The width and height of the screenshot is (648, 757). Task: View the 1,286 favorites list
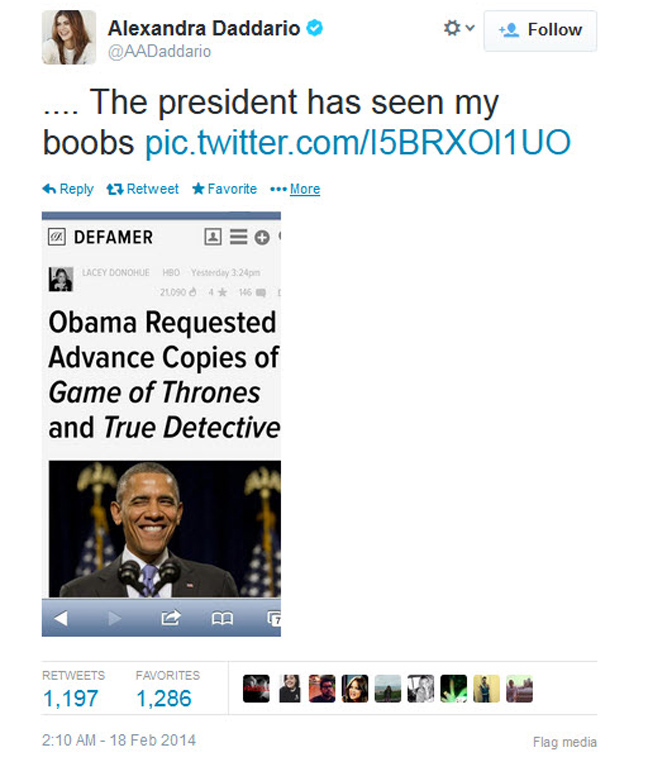(163, 698)
